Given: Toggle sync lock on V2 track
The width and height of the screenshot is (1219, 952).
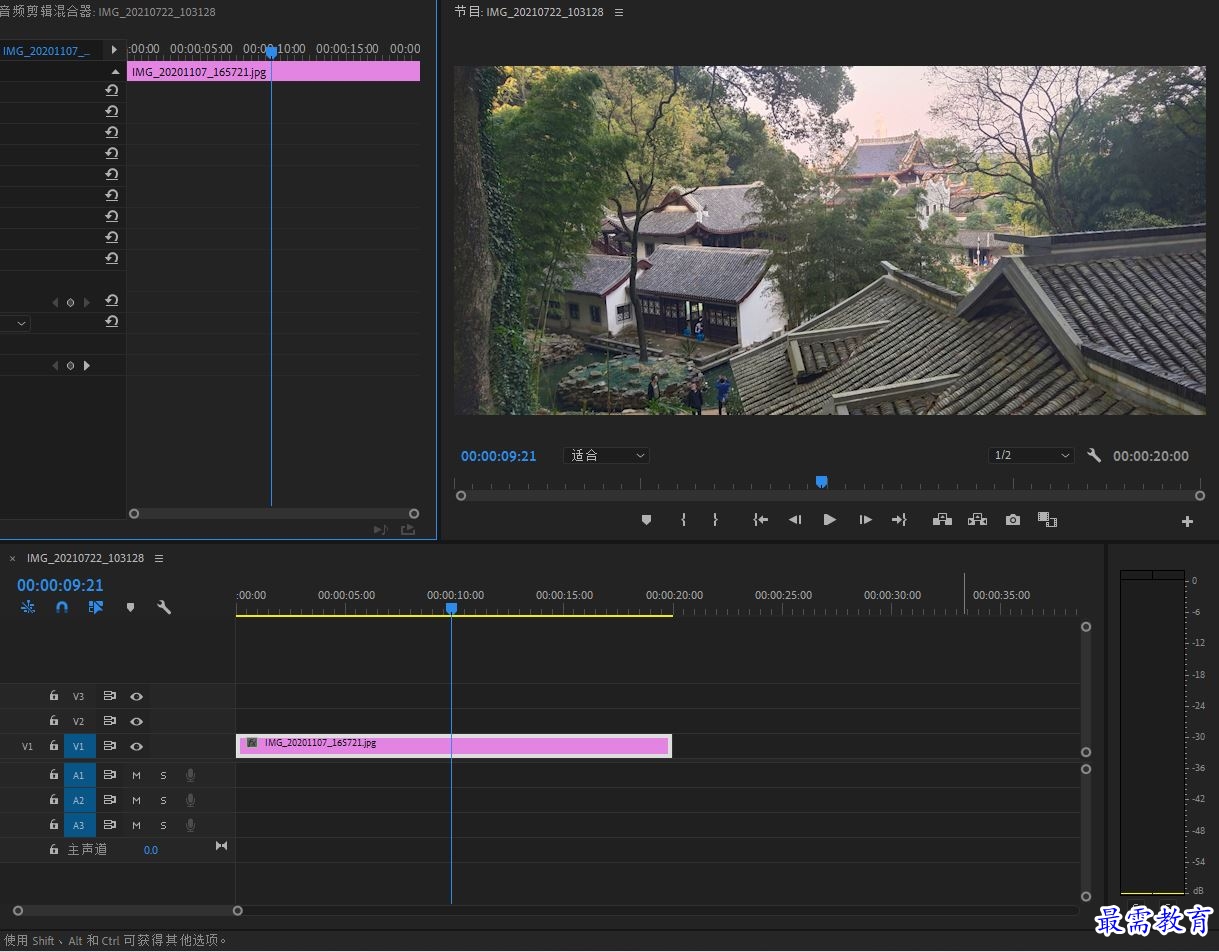Looking at the screenshot, I should click(110, 721).
